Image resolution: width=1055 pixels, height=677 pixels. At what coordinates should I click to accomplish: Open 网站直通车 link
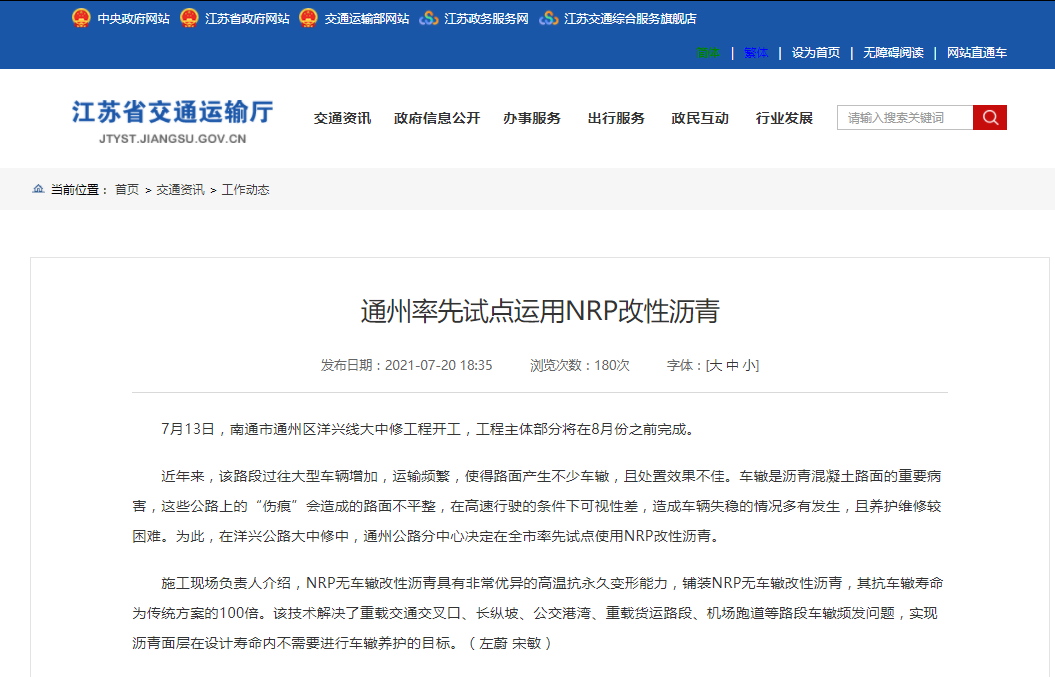click(x=977, y=52)
